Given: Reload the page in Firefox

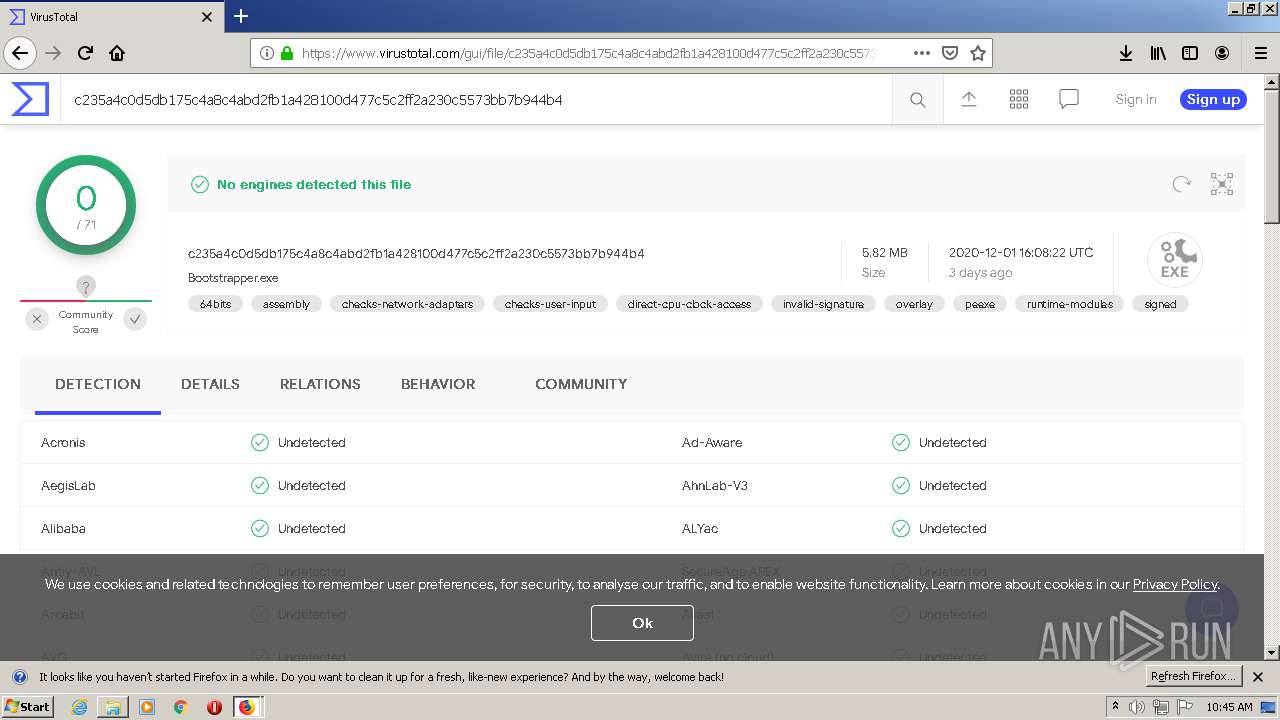Looking at the screenshot, I should (85, 53).
